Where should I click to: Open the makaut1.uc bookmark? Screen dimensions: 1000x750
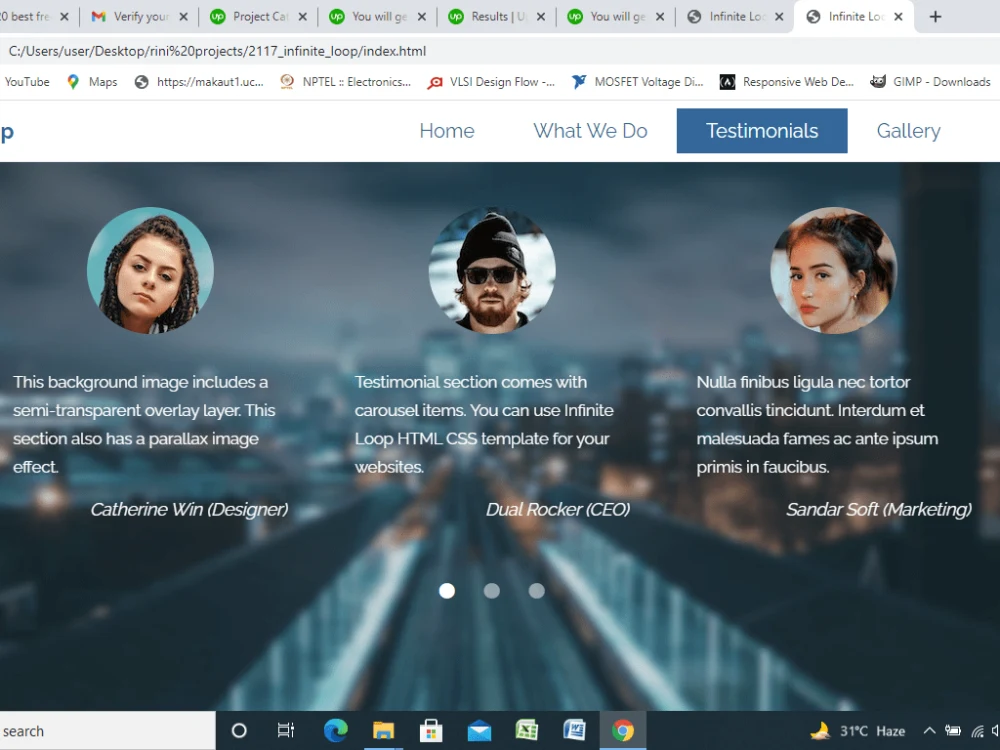(x=199, y=82)
